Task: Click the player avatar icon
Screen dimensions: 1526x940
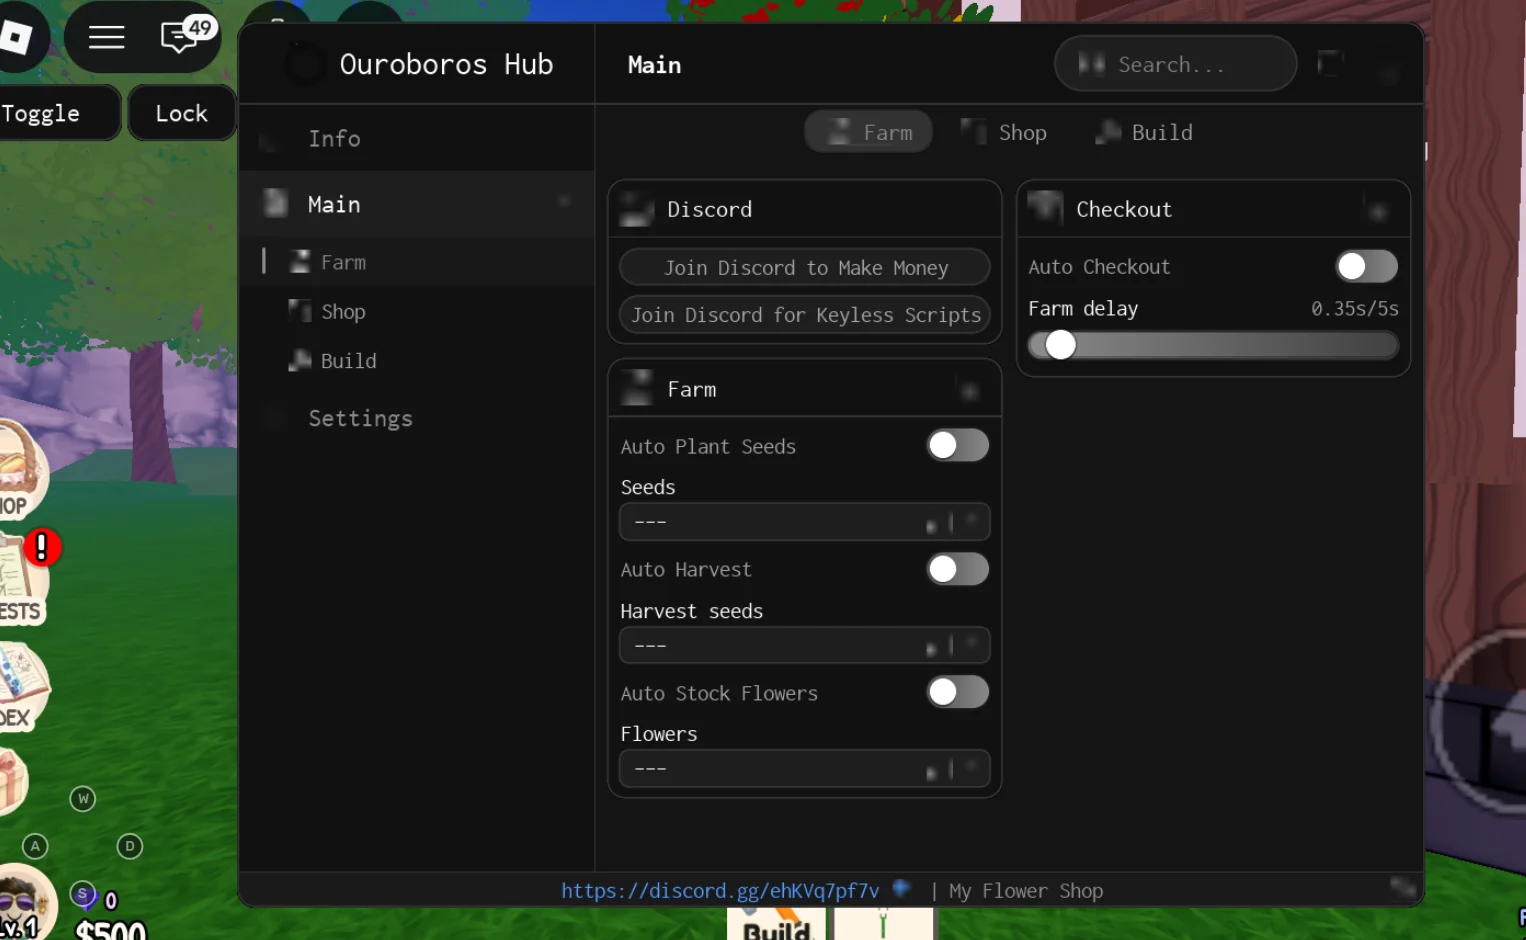Action: (x=26, y=902)
